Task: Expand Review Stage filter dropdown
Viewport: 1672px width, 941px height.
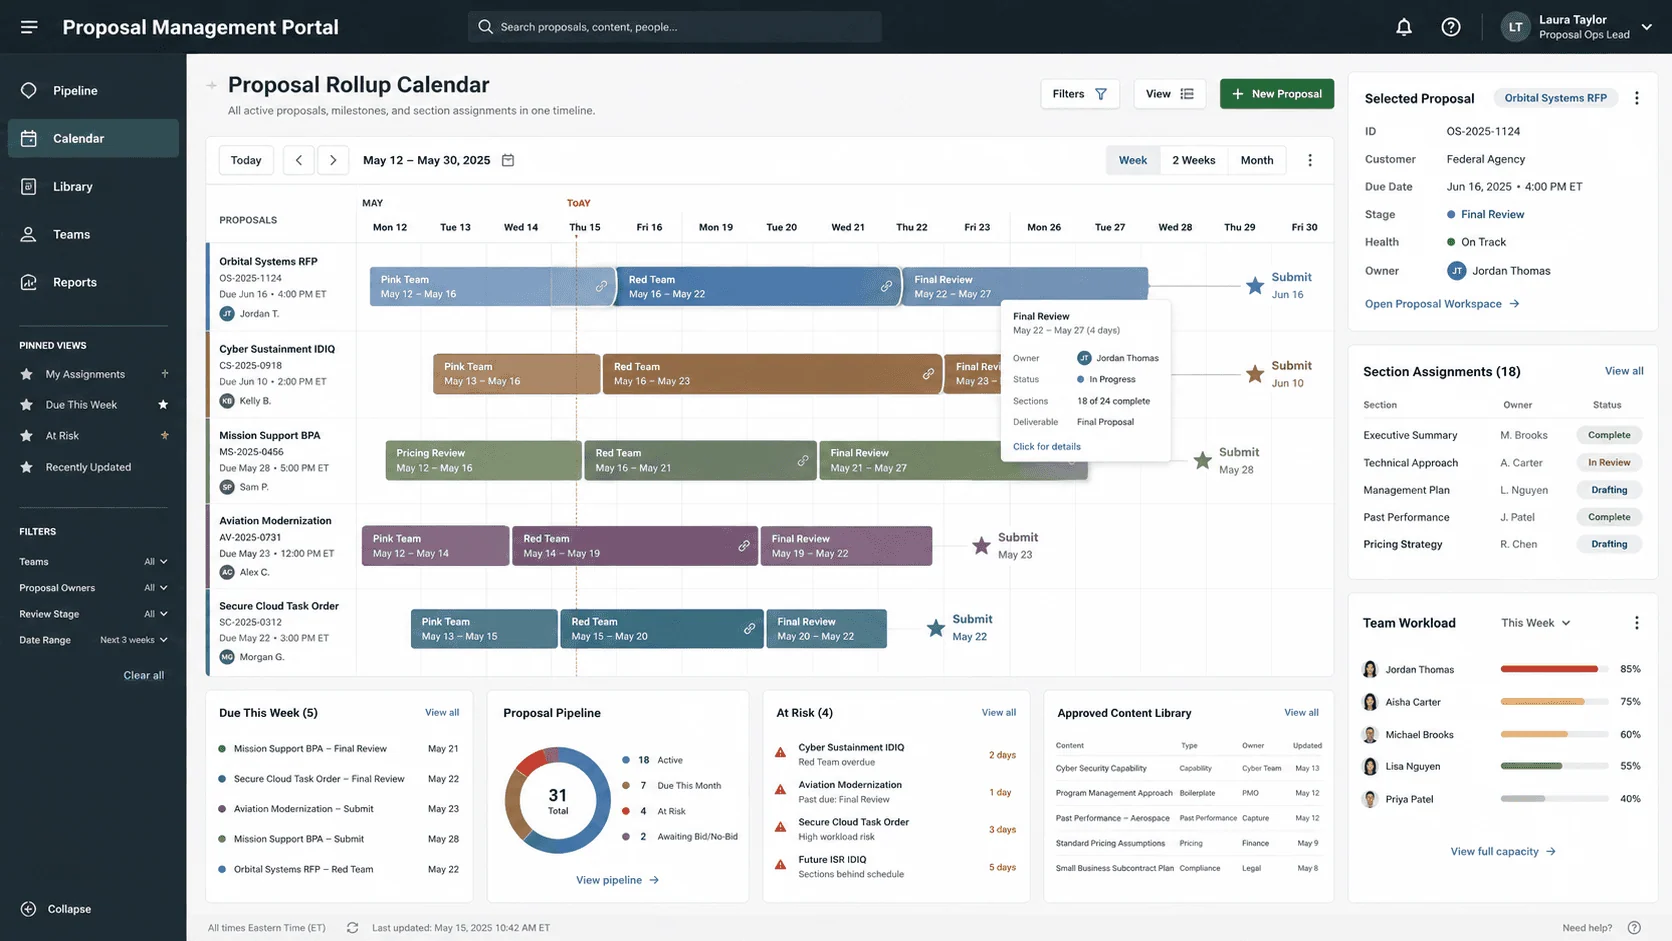Action: pyautogui.click(x=156, y=614)
